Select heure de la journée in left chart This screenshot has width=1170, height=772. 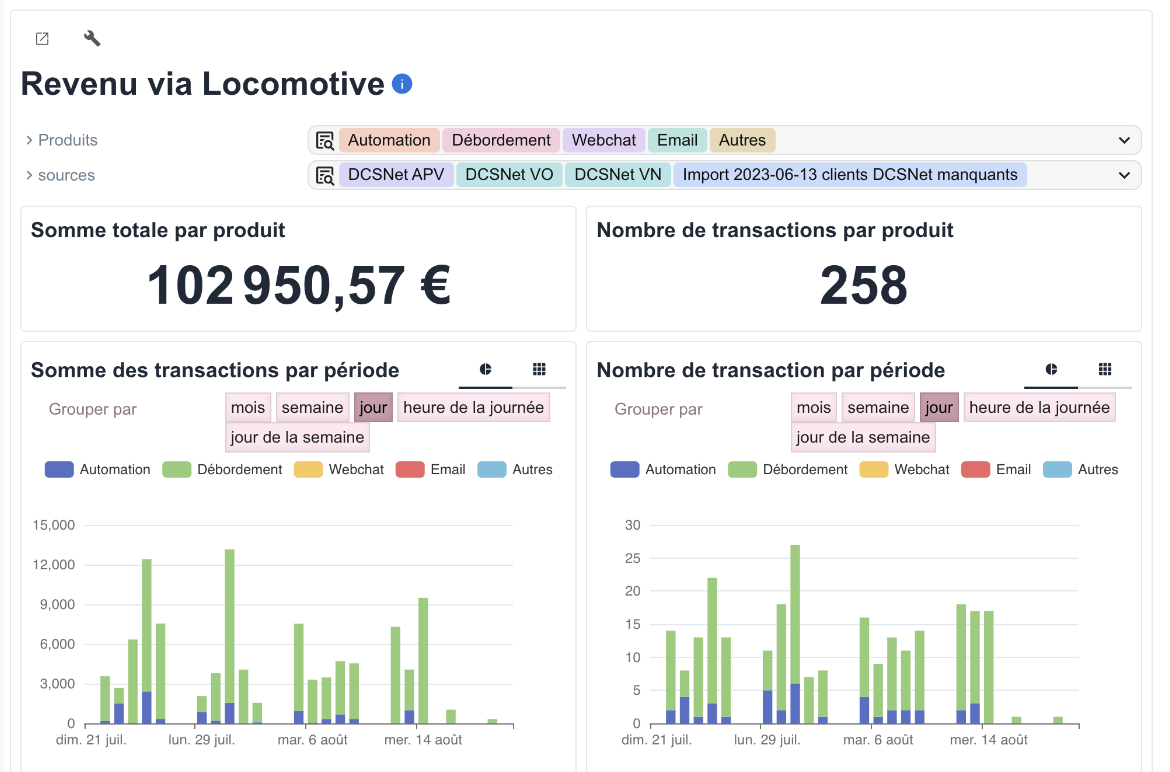(473, 408)
